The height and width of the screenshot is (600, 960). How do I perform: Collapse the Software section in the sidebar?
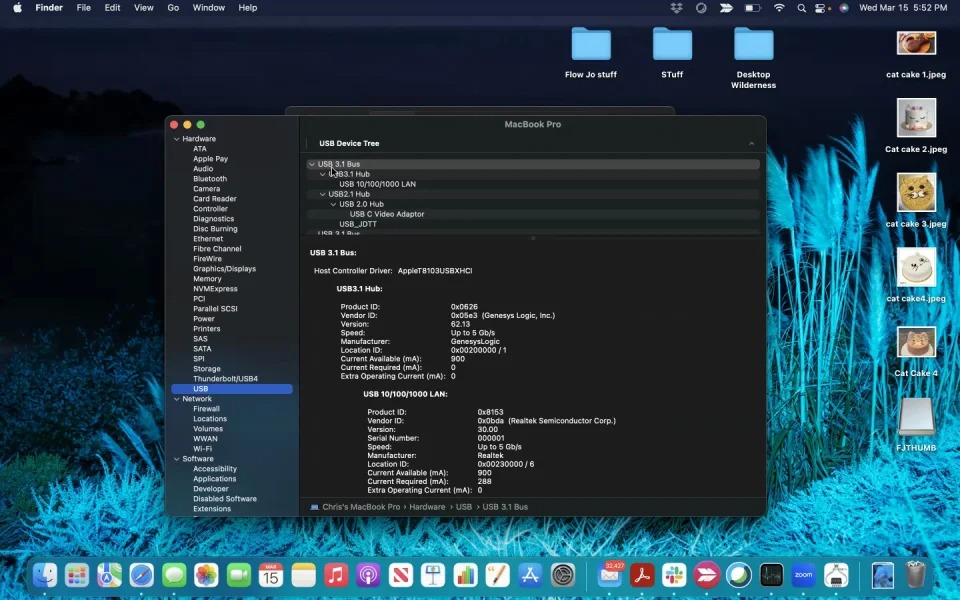pos(177,459)
